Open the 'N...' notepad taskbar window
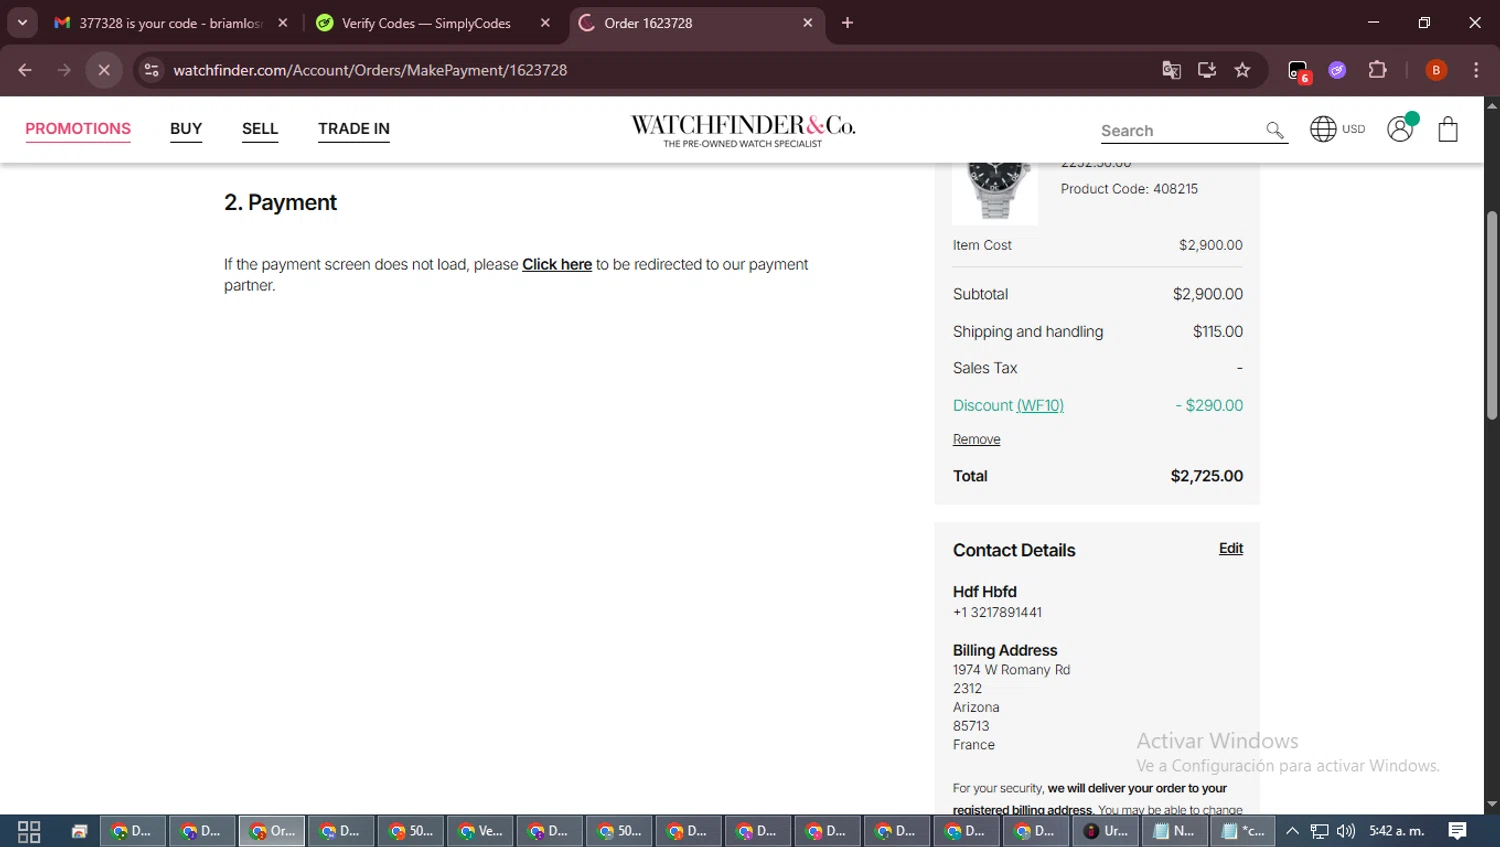Screen dimensions: 1500x847 (1174, 831)
